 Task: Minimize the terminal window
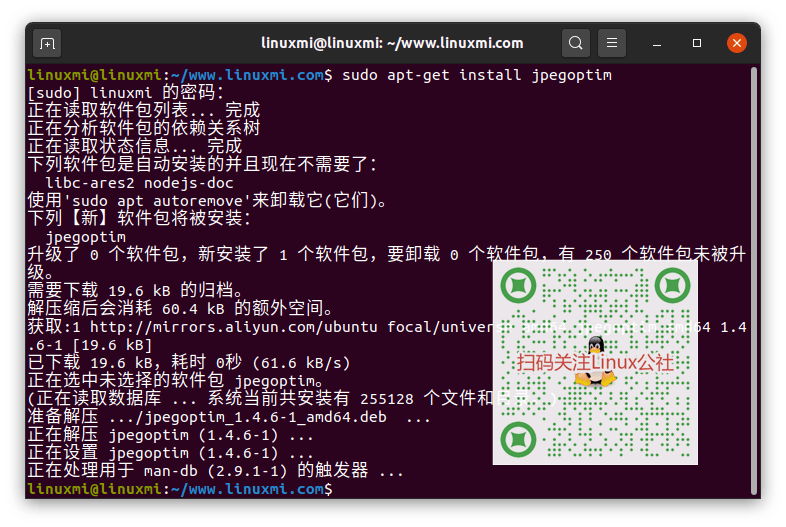(657, 44)
